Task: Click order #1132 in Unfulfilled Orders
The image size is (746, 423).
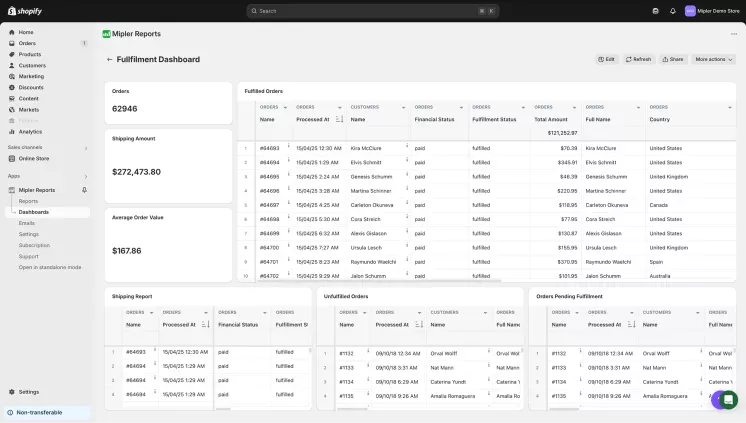Action: pos(346,354)
